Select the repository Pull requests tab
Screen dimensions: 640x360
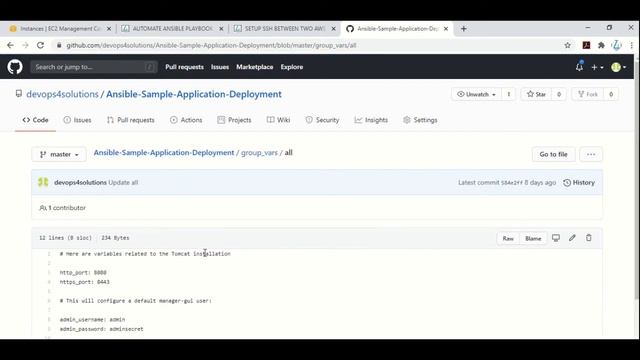tap(131, 120)
